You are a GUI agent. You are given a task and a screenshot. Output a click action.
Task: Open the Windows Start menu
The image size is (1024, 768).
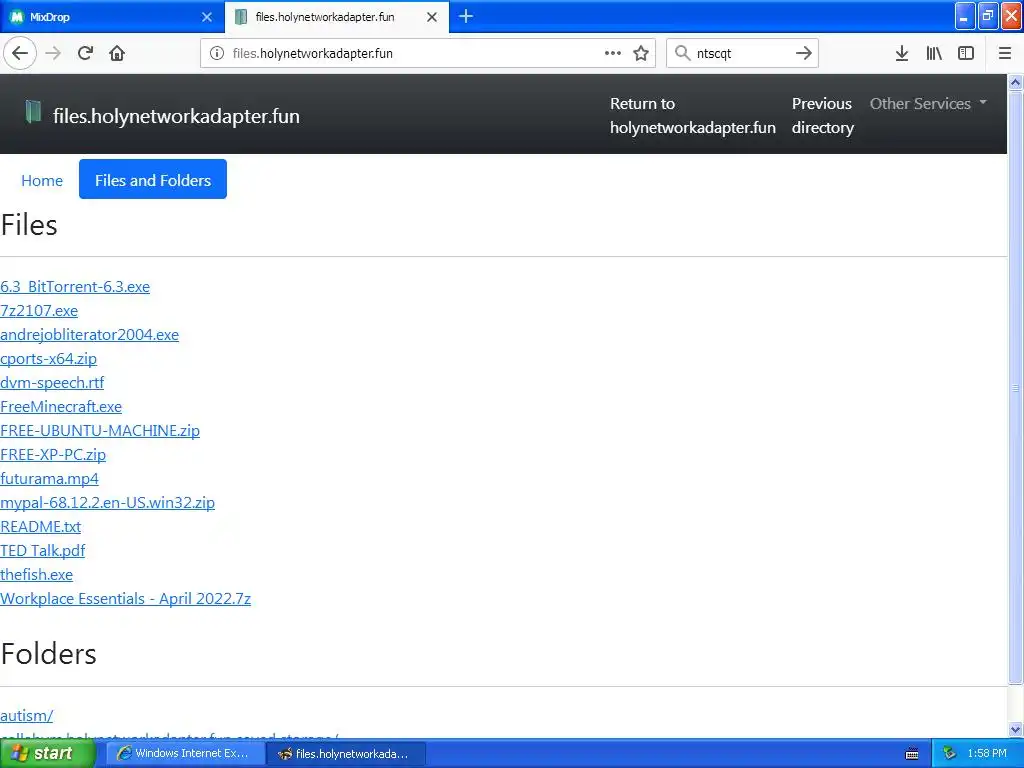pyautogui.click(x=47, y=754)
